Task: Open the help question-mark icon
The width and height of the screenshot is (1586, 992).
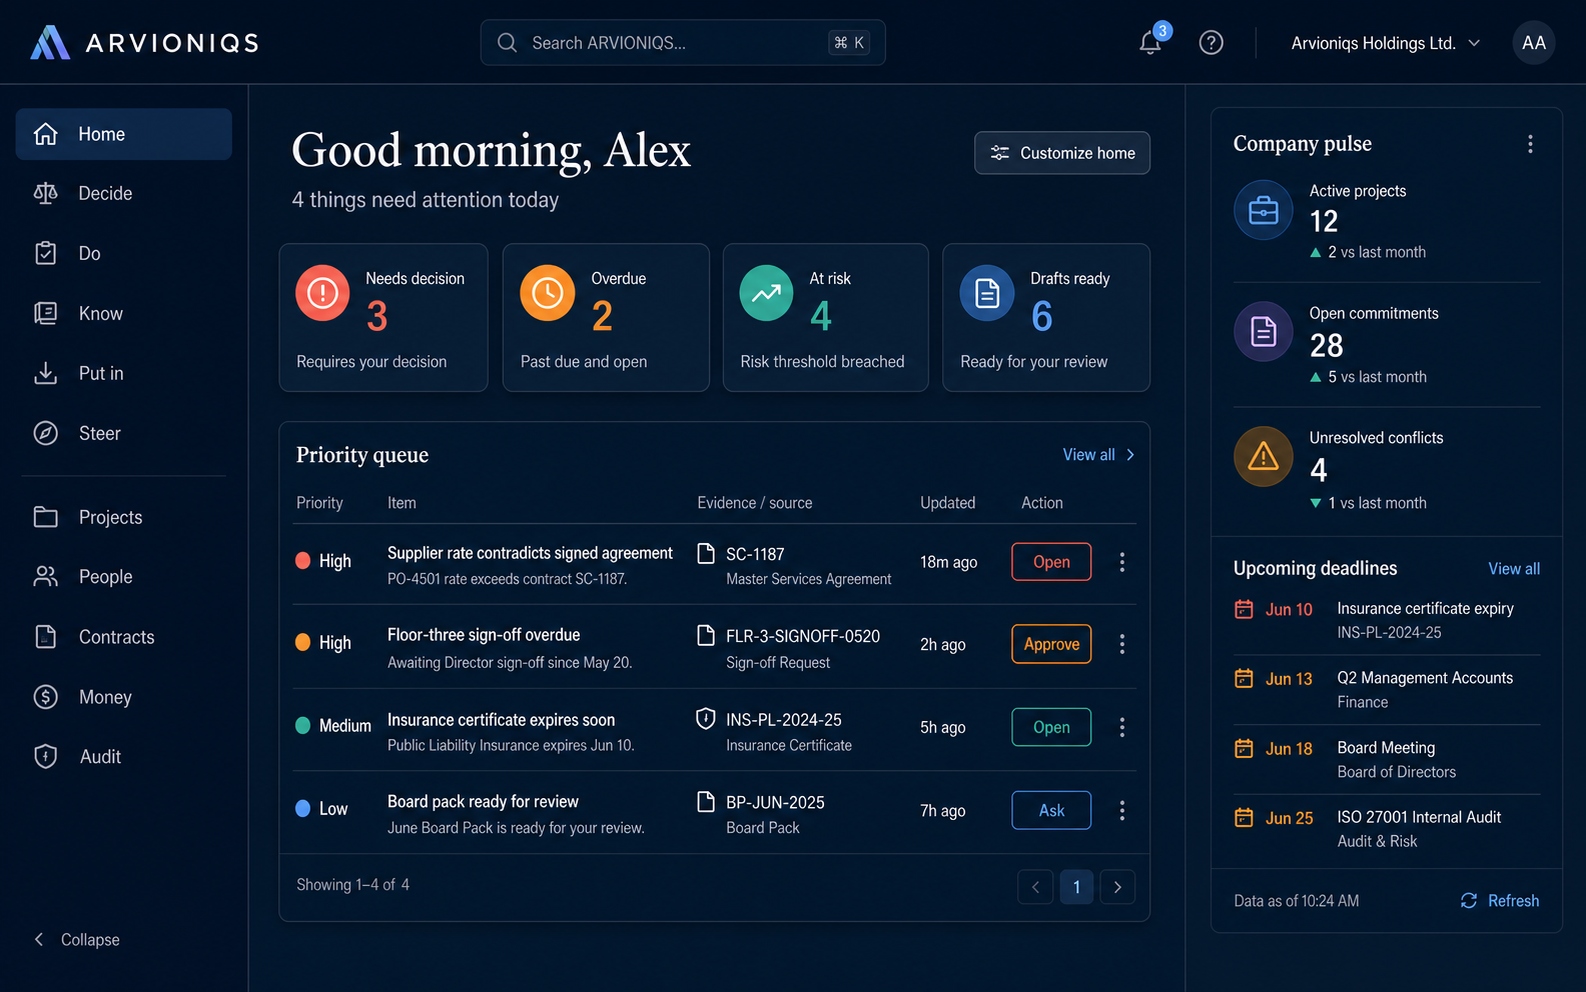Action: coord(1211,43)
